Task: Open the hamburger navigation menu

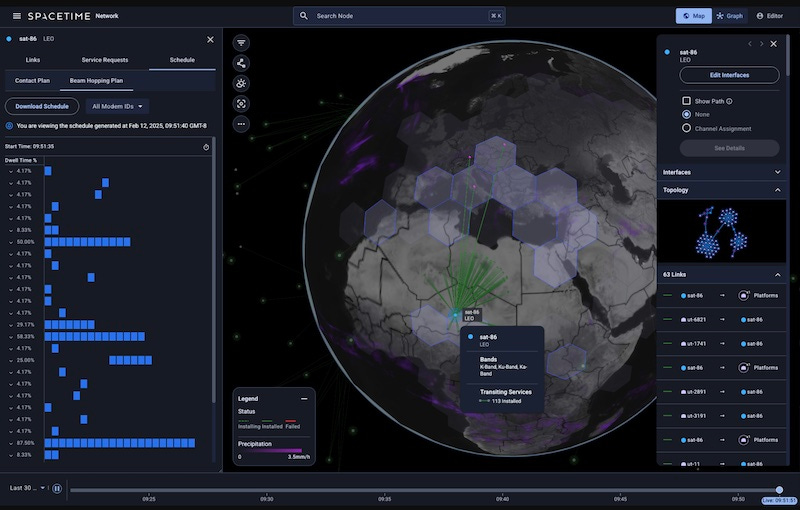Action: click(x=16, y=16)
